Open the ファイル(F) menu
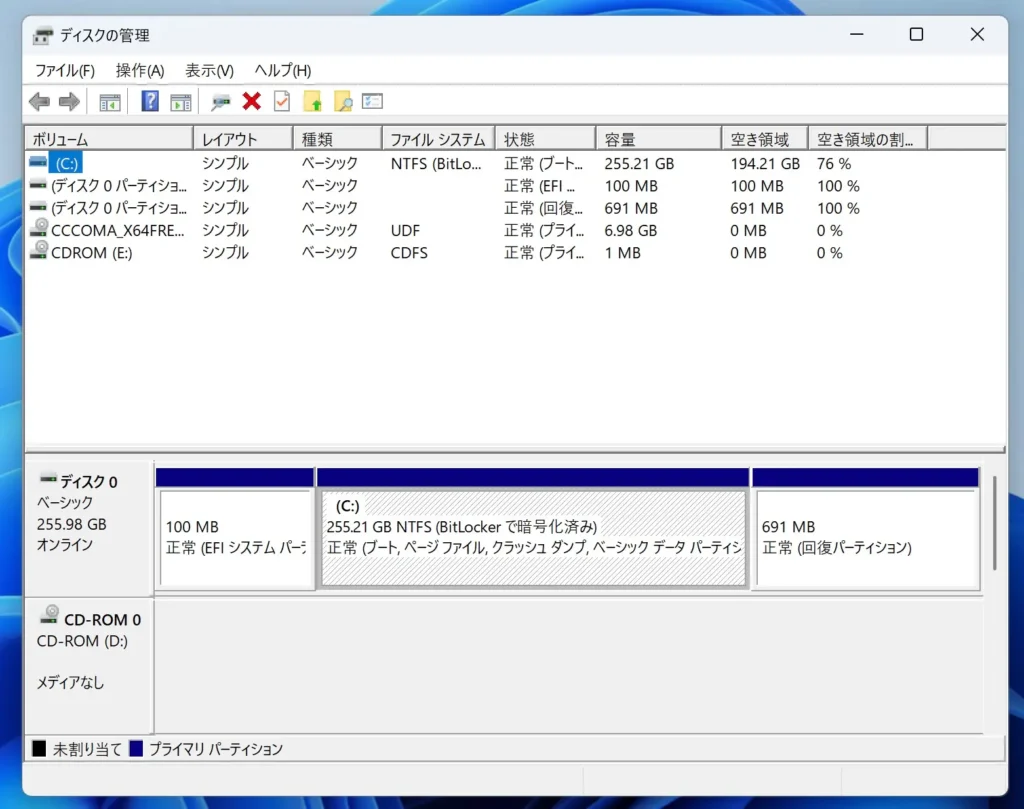The width and height of the screenshot is (1024, 809). [65, 71]
